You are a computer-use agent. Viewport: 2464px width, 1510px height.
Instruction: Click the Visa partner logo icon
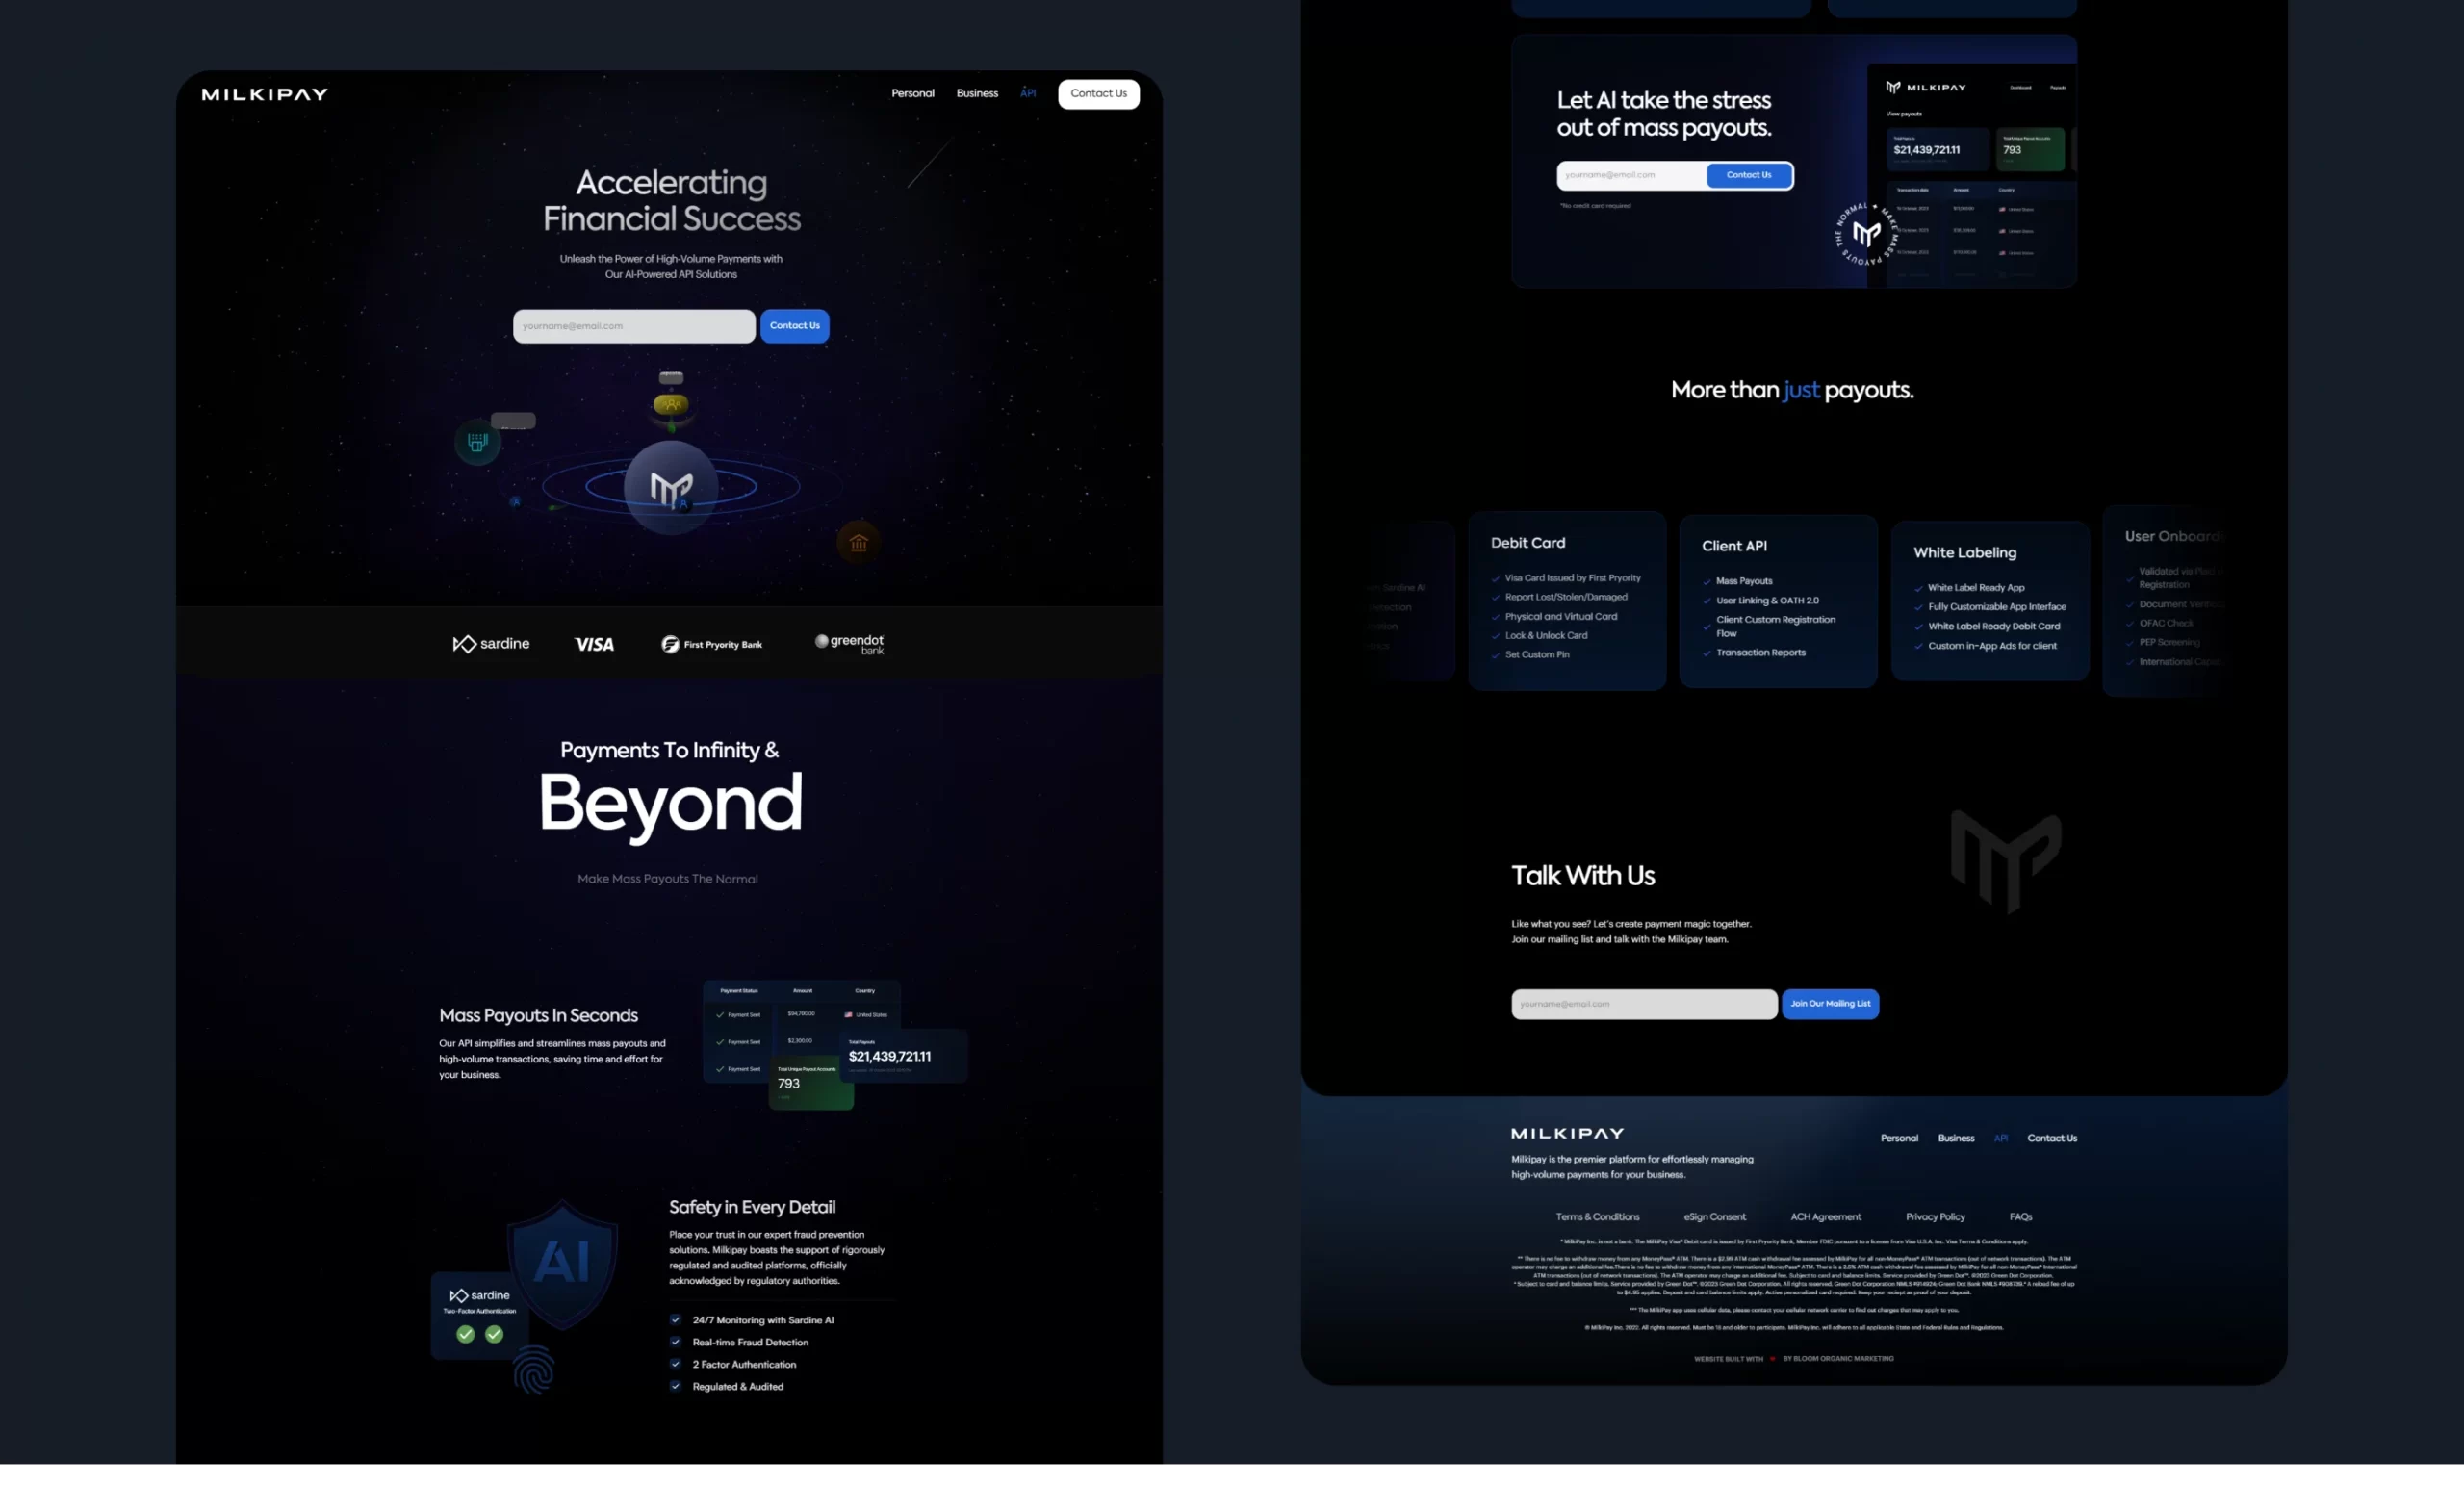pyautogui.click(x=597, y=642)
